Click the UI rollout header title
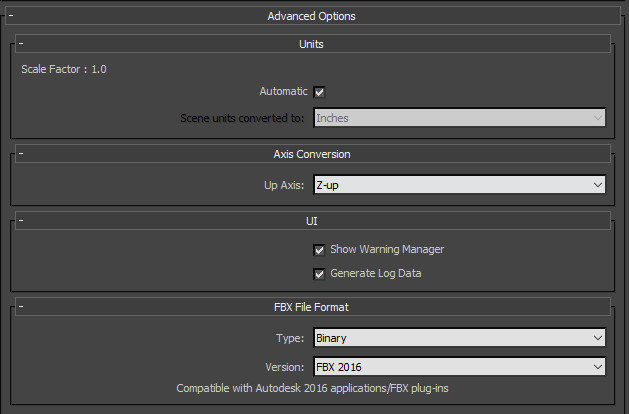Image resolution: width=629 pixels, height=414 pixels. coord(312,221)
